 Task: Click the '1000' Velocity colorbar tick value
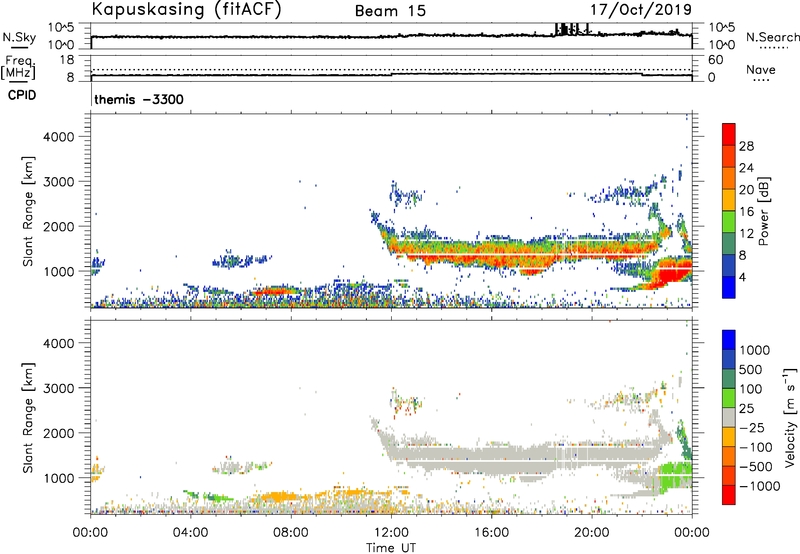pyautogui.click(x=755, y=350)
